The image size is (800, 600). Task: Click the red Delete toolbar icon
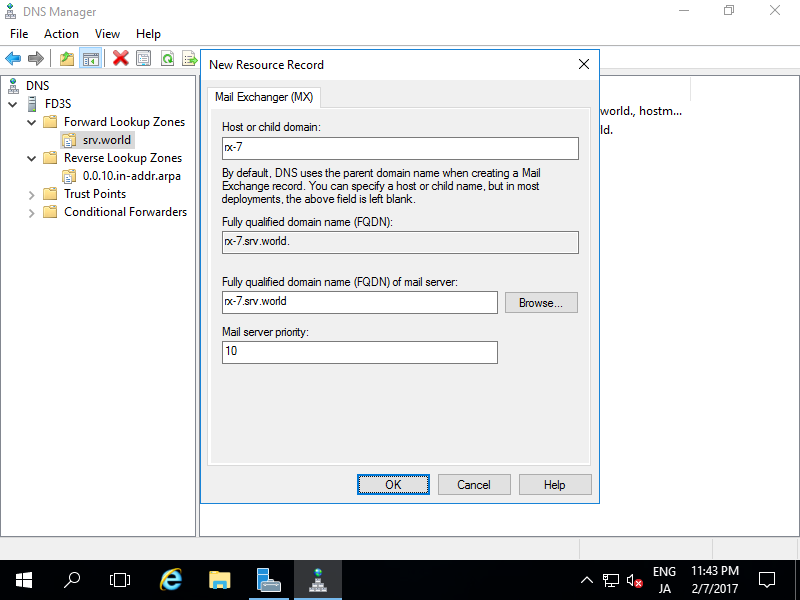tap(120, 58)
